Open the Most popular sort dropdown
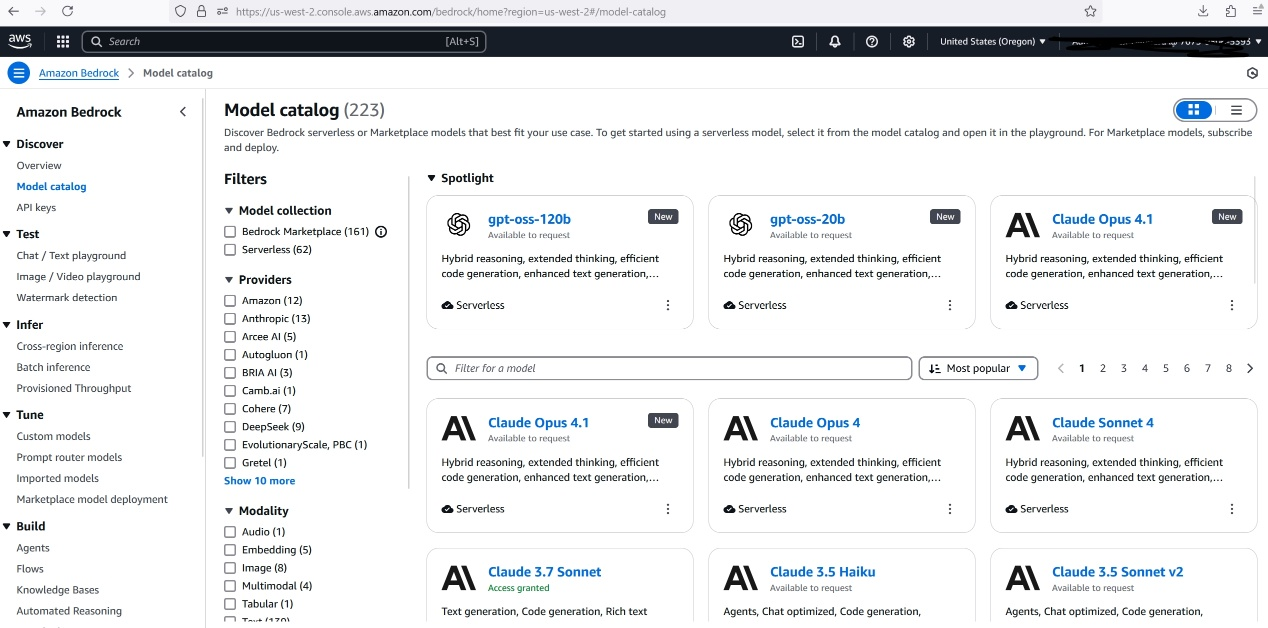 tap(977, 368)
